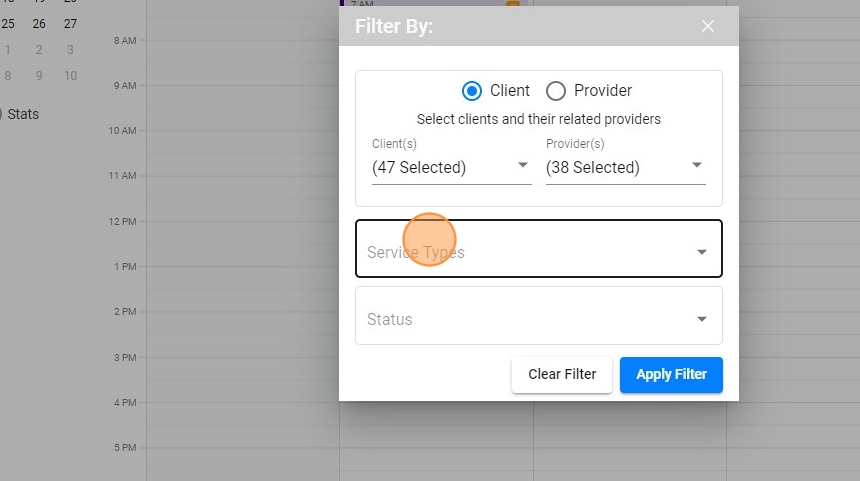The height and width of the screenshot is (481, 860).
Task: Click the Status dropdown arrow icon
Action: pyautogui.click(x=702, y=319)
